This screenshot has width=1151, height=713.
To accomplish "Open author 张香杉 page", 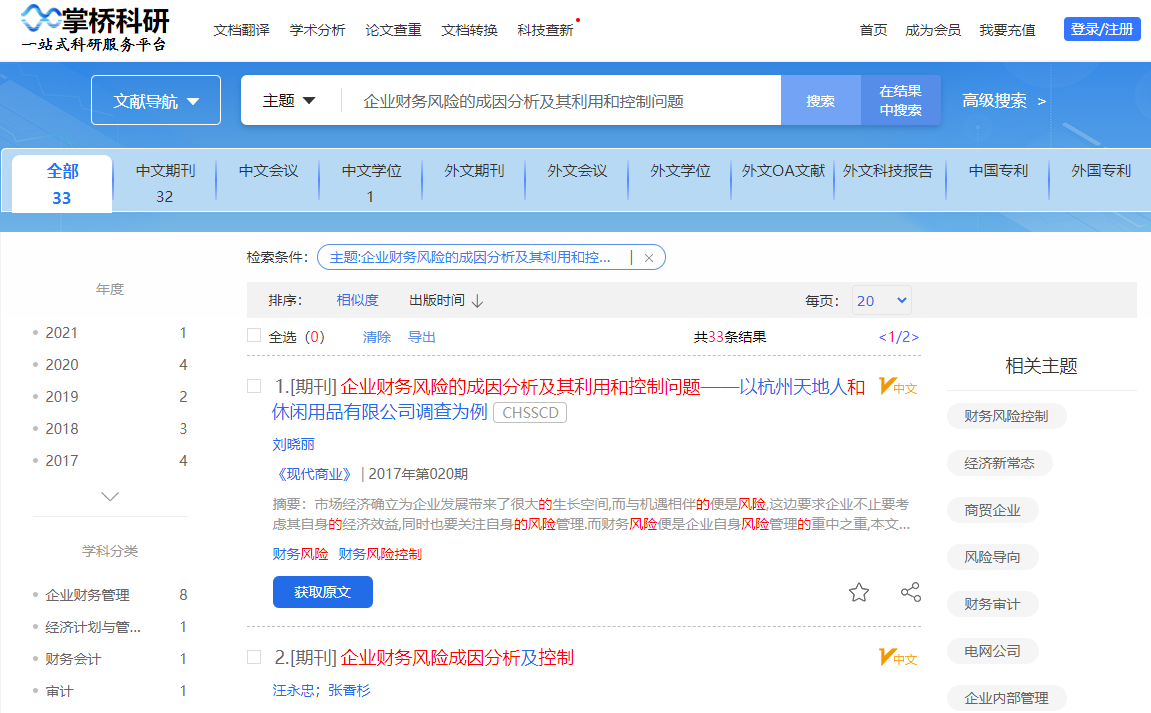I will pos(349,690).
